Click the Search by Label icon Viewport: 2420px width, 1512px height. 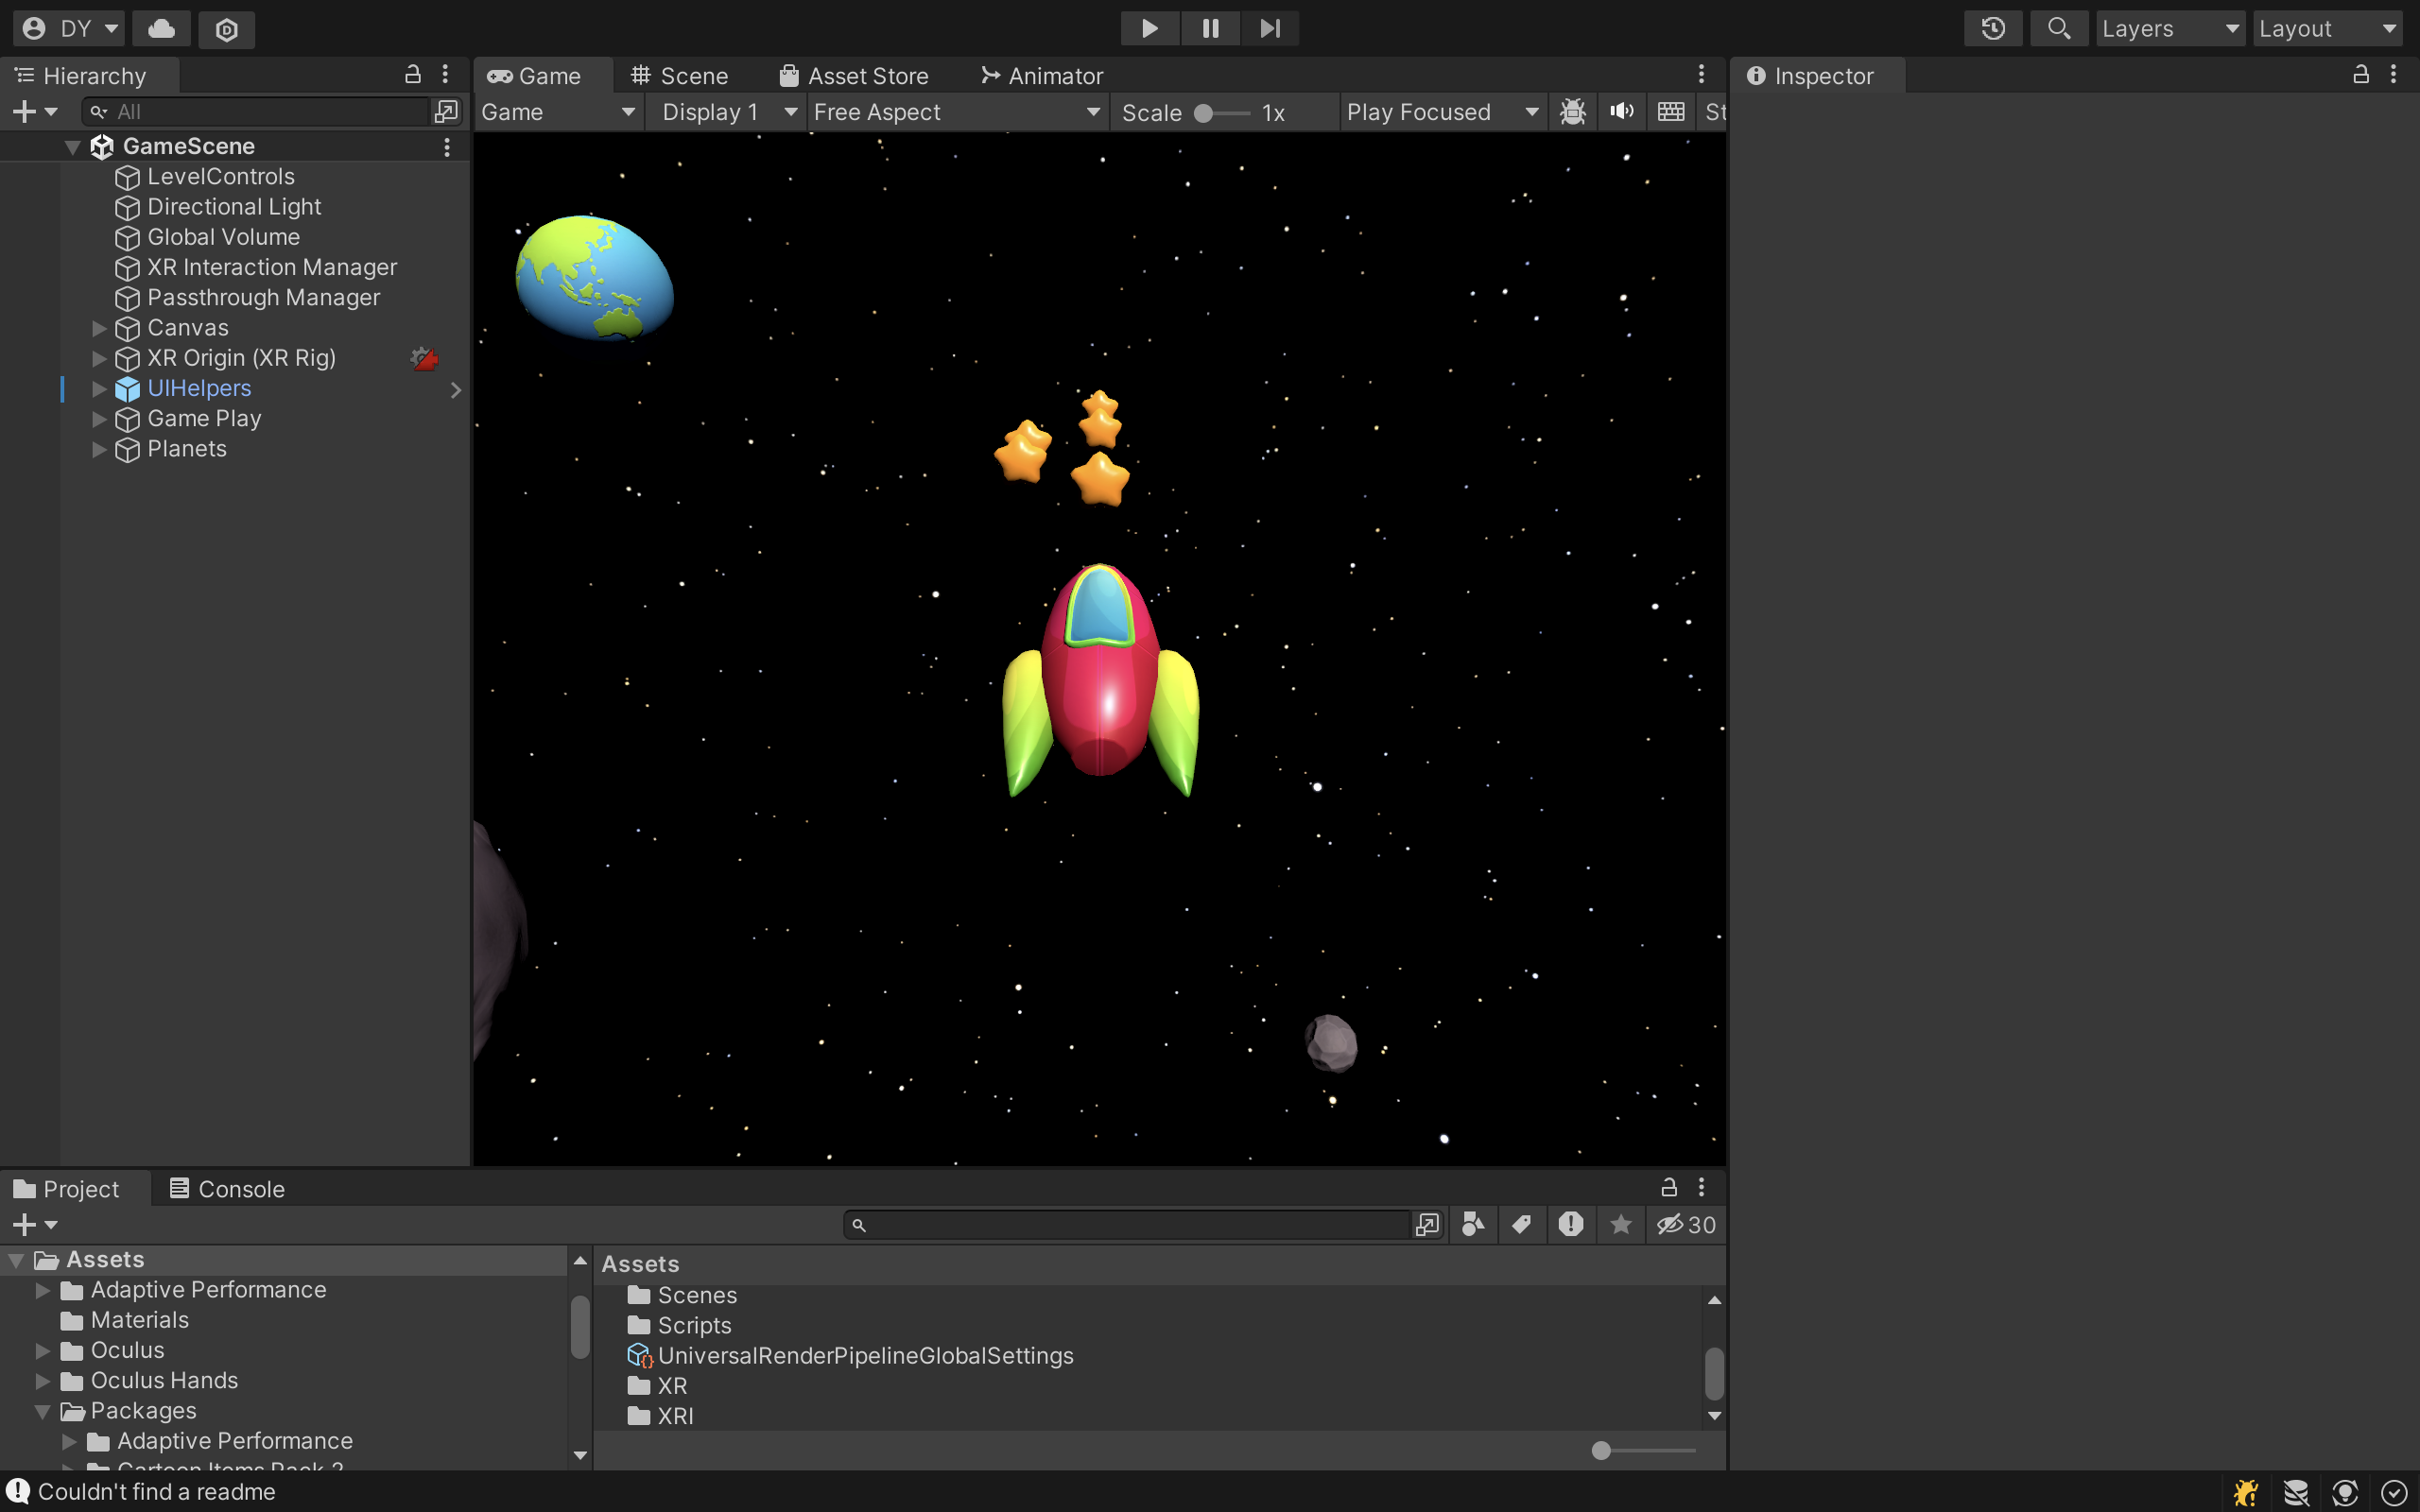tap(1521, 1224)
